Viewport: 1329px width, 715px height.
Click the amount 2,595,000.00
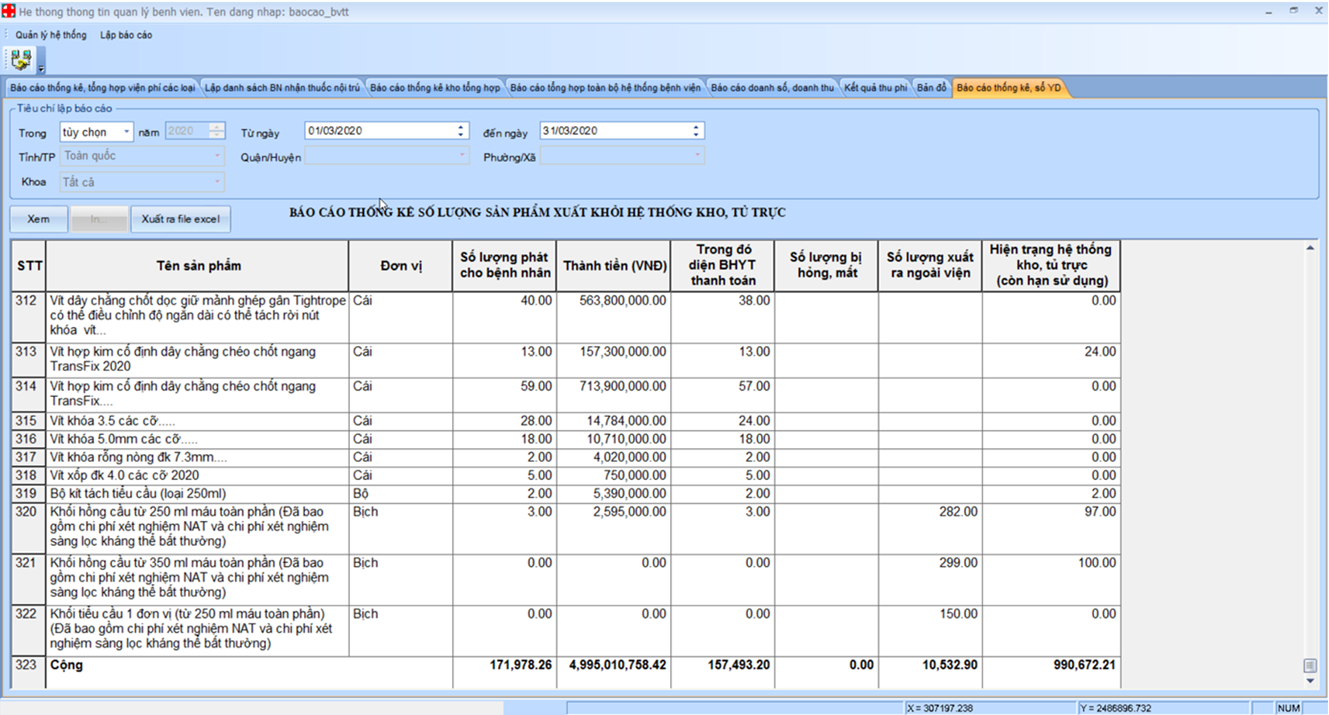pyautogui.click(x=630, y=511)
